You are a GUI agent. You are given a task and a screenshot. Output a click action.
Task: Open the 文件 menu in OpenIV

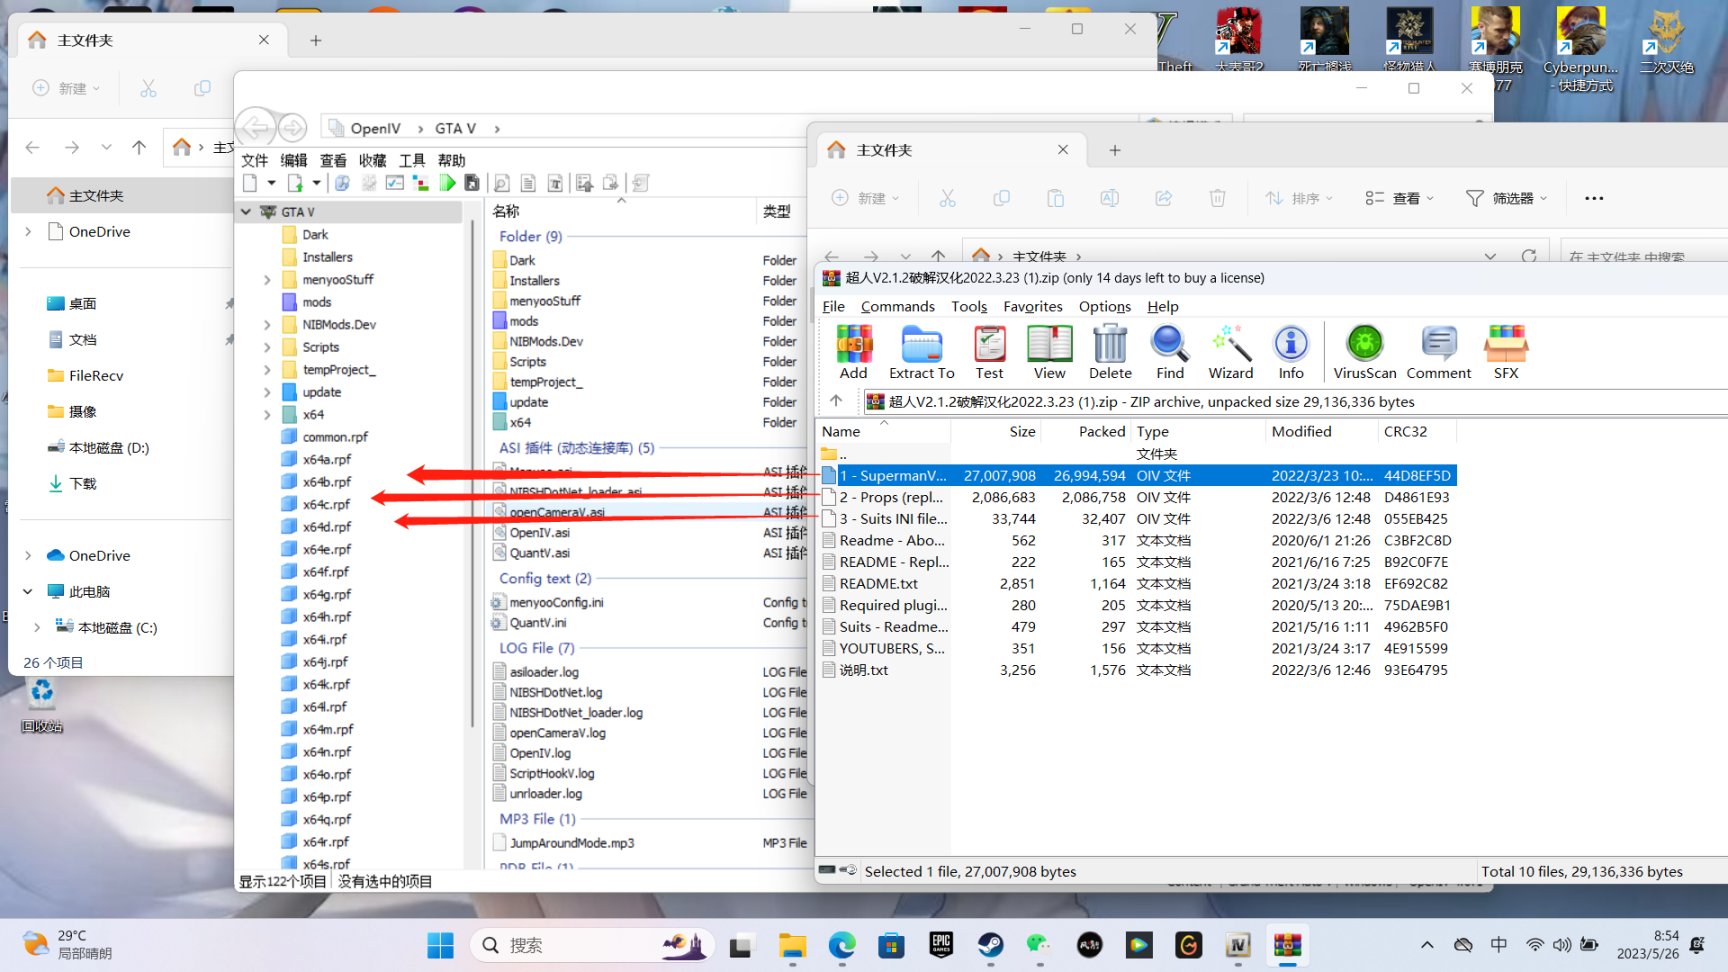pyautogui.click(x=255, y=160)
